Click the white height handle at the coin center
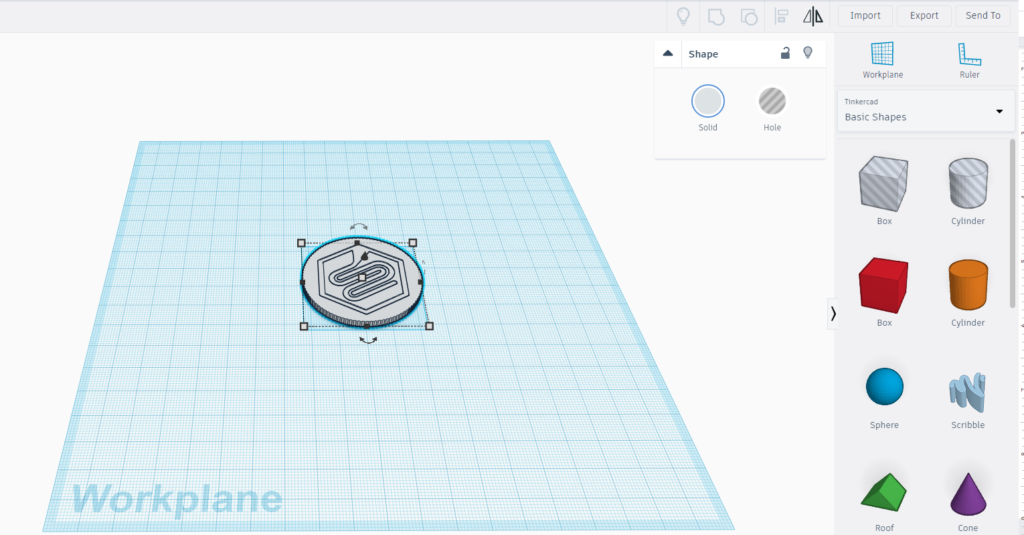The width and height of the screenshot is (1024, 535). point(362,278)
